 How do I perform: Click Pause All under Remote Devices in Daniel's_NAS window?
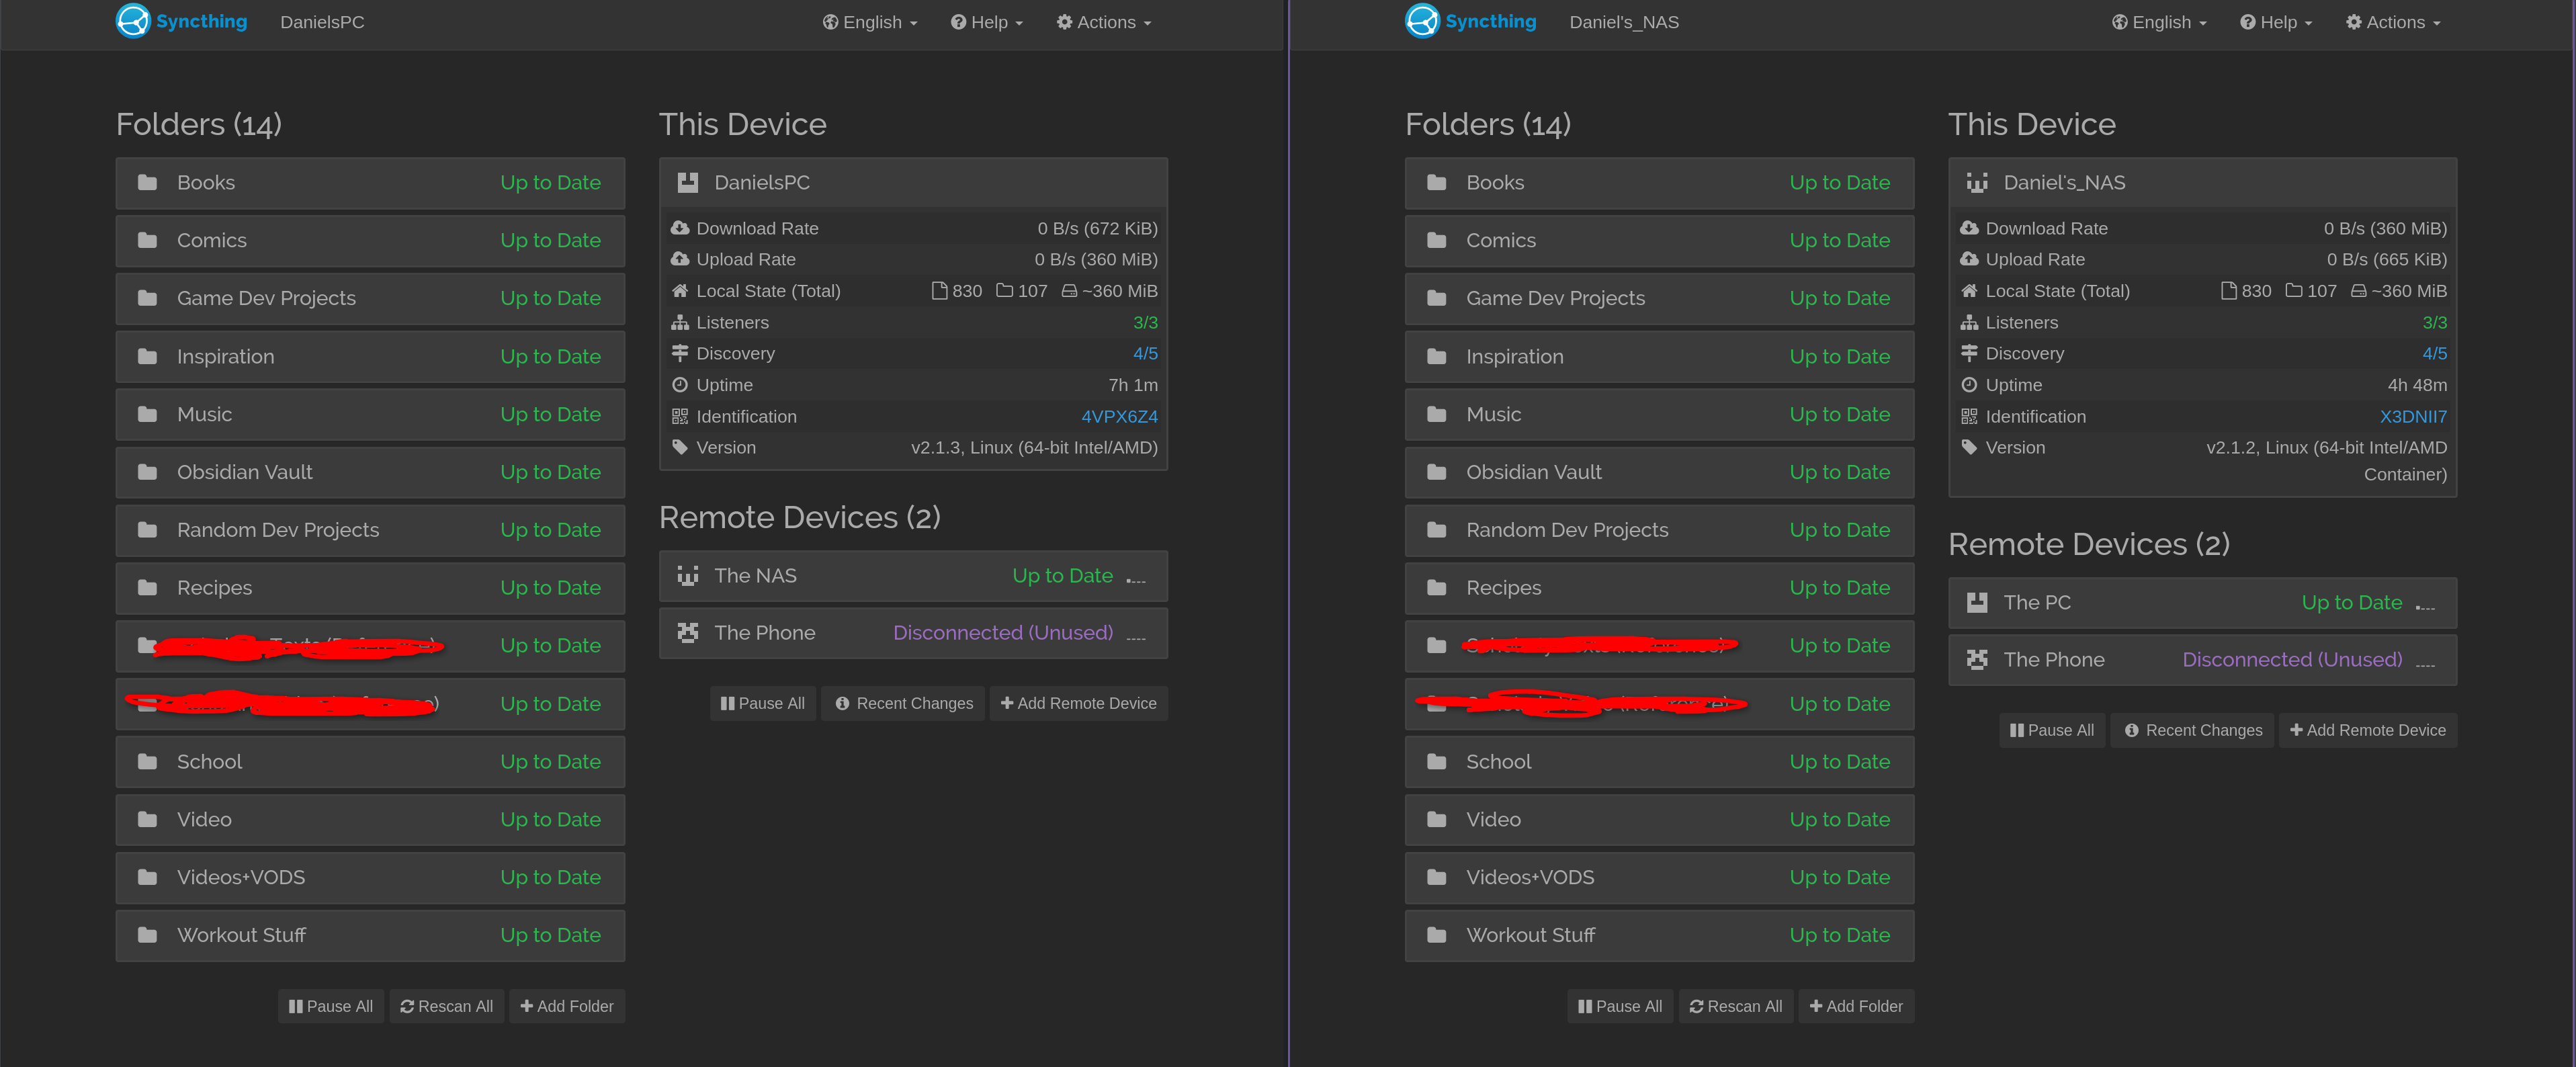(x=2052, y=731)
